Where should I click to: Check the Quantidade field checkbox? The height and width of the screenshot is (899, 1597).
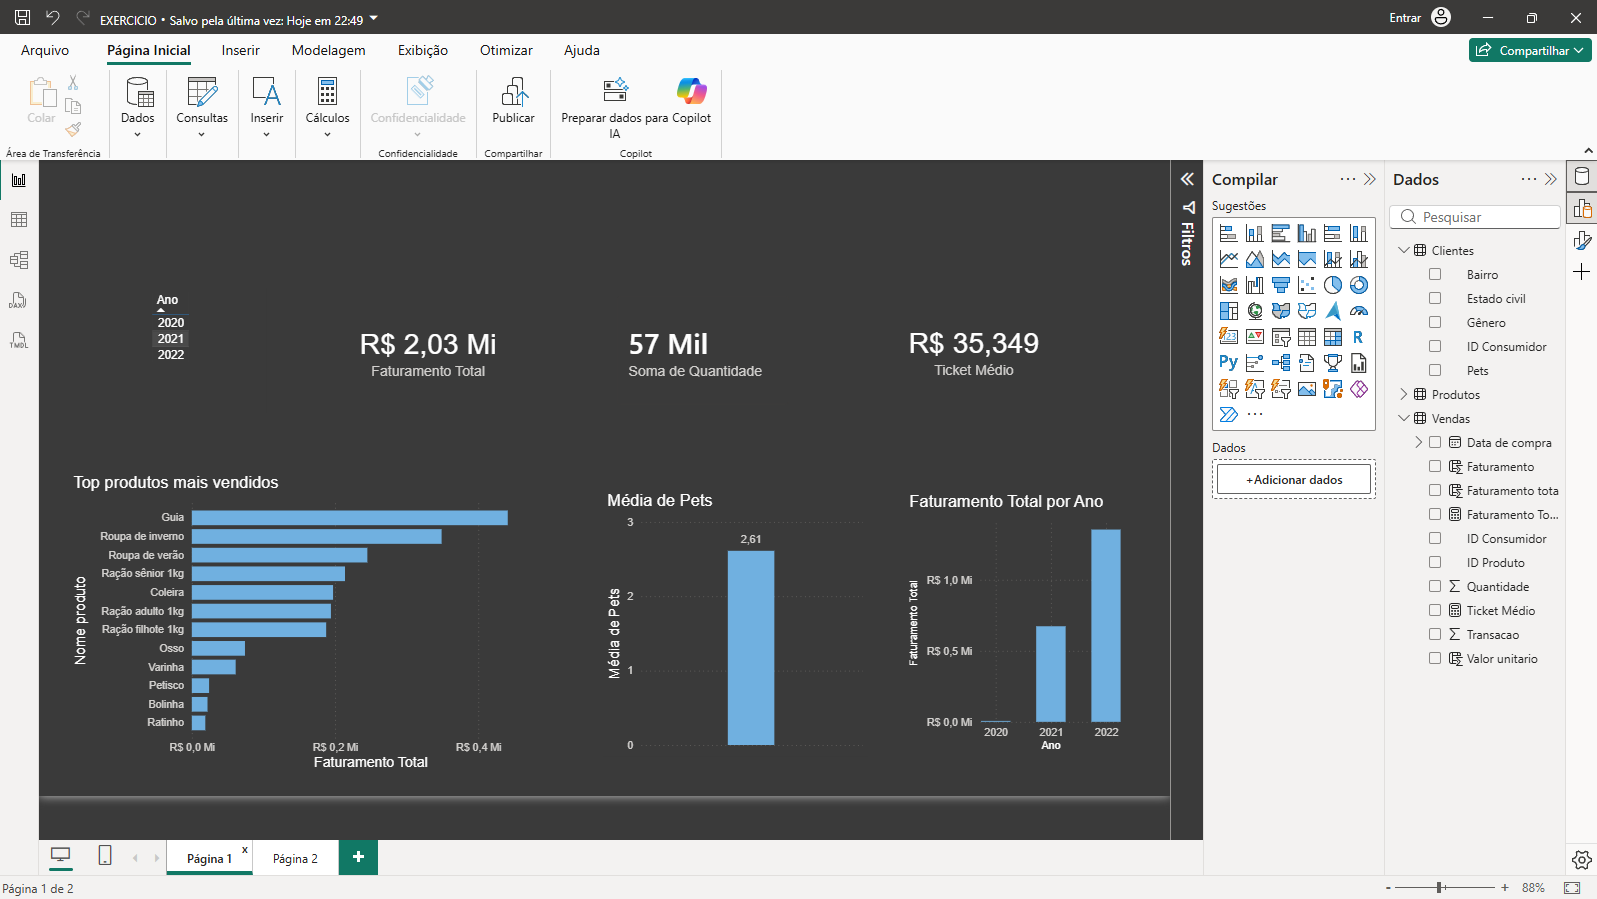[1435, 586]
